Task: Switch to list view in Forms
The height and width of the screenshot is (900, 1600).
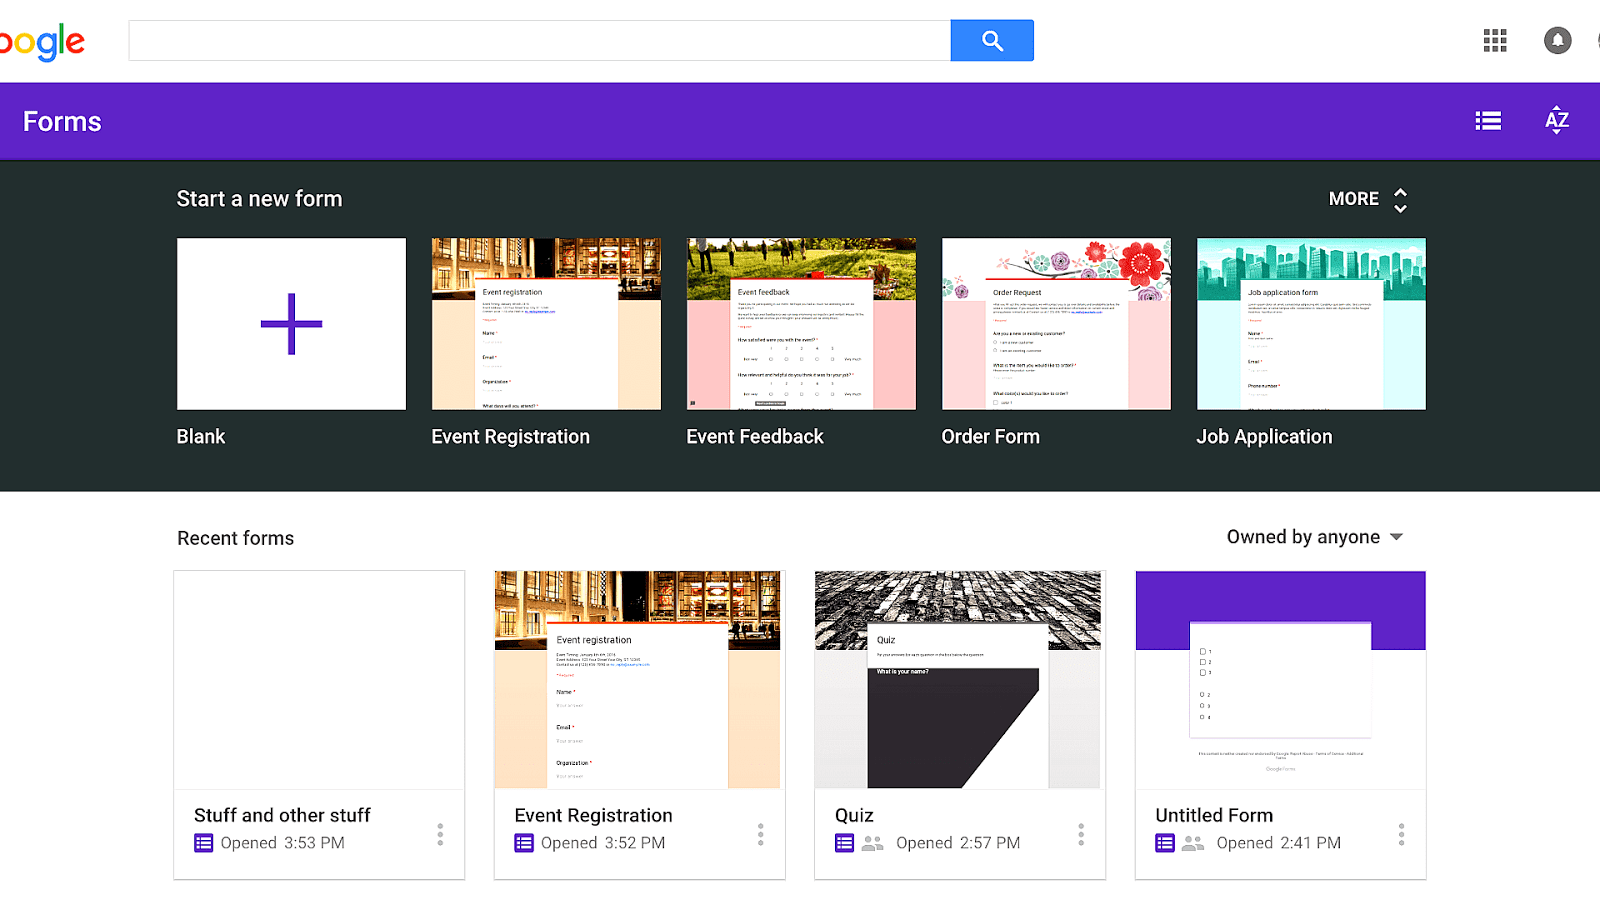Action: point(1487,120)
